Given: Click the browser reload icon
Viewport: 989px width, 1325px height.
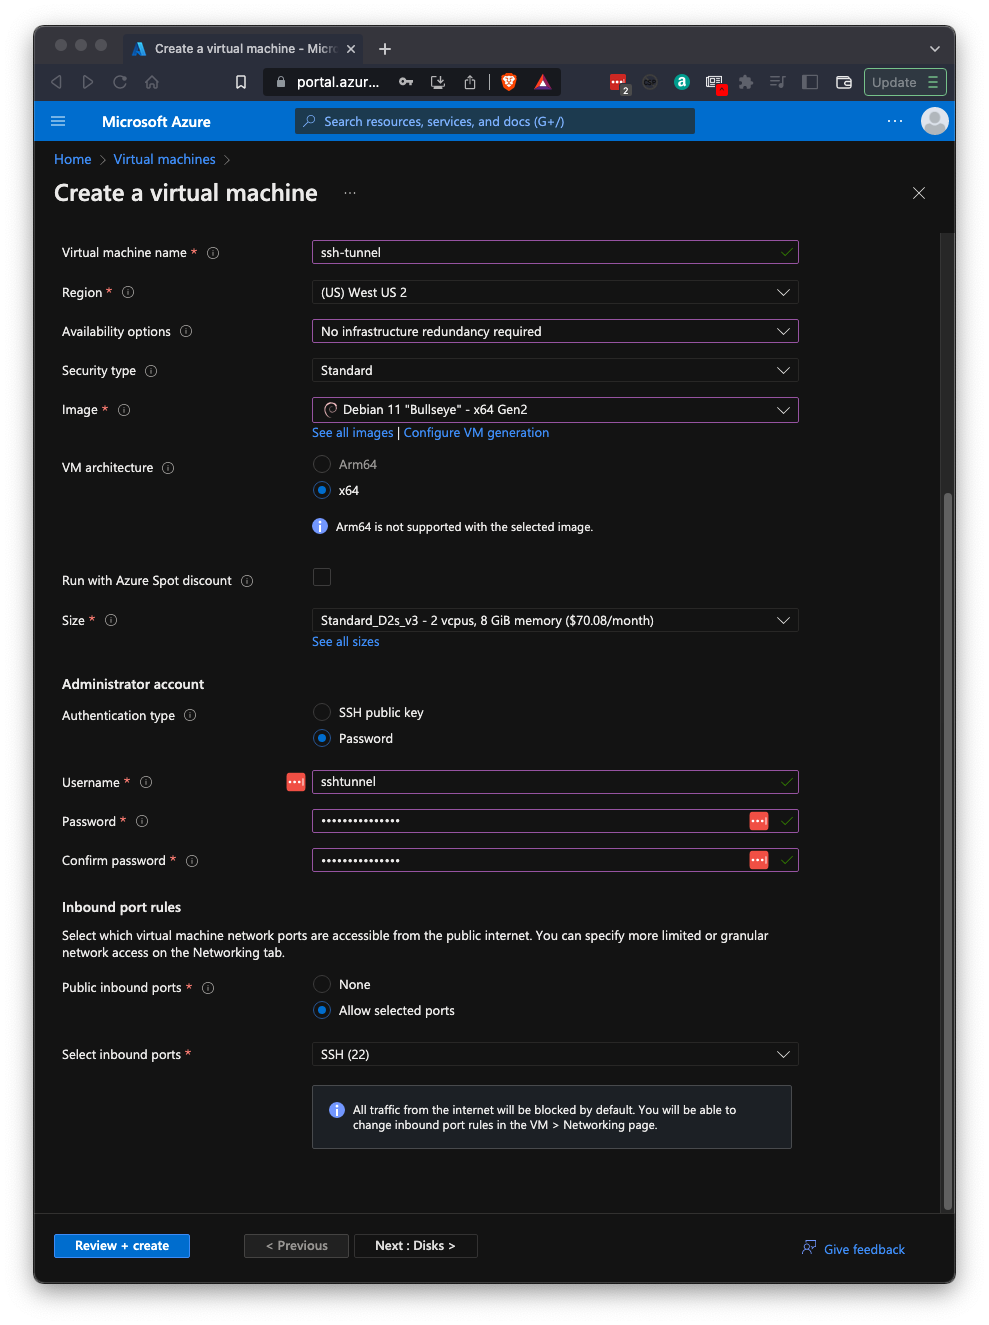Looking at the screenshot, I should tap(120, 82).
